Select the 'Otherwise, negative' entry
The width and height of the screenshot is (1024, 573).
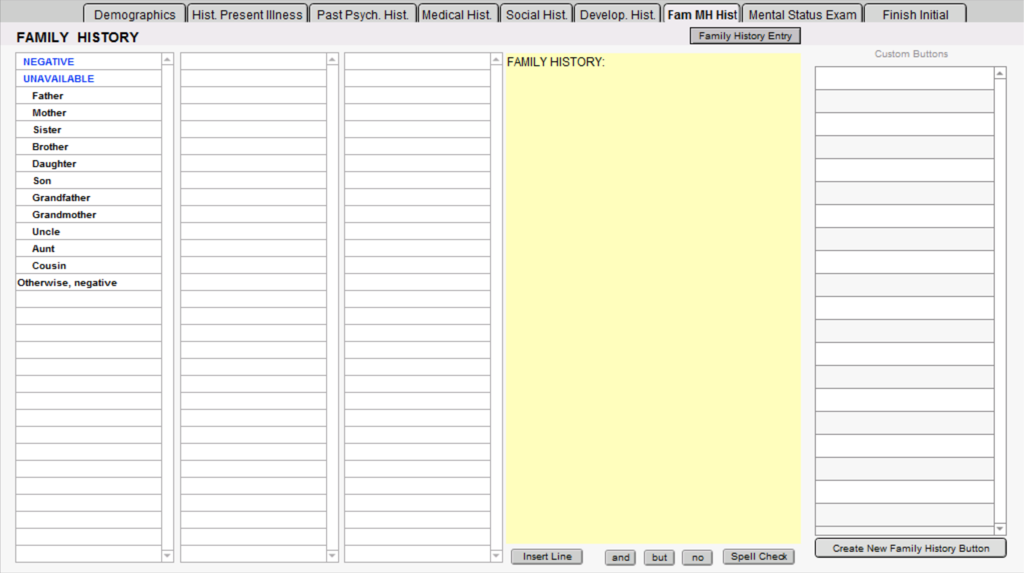click(67, 283)
